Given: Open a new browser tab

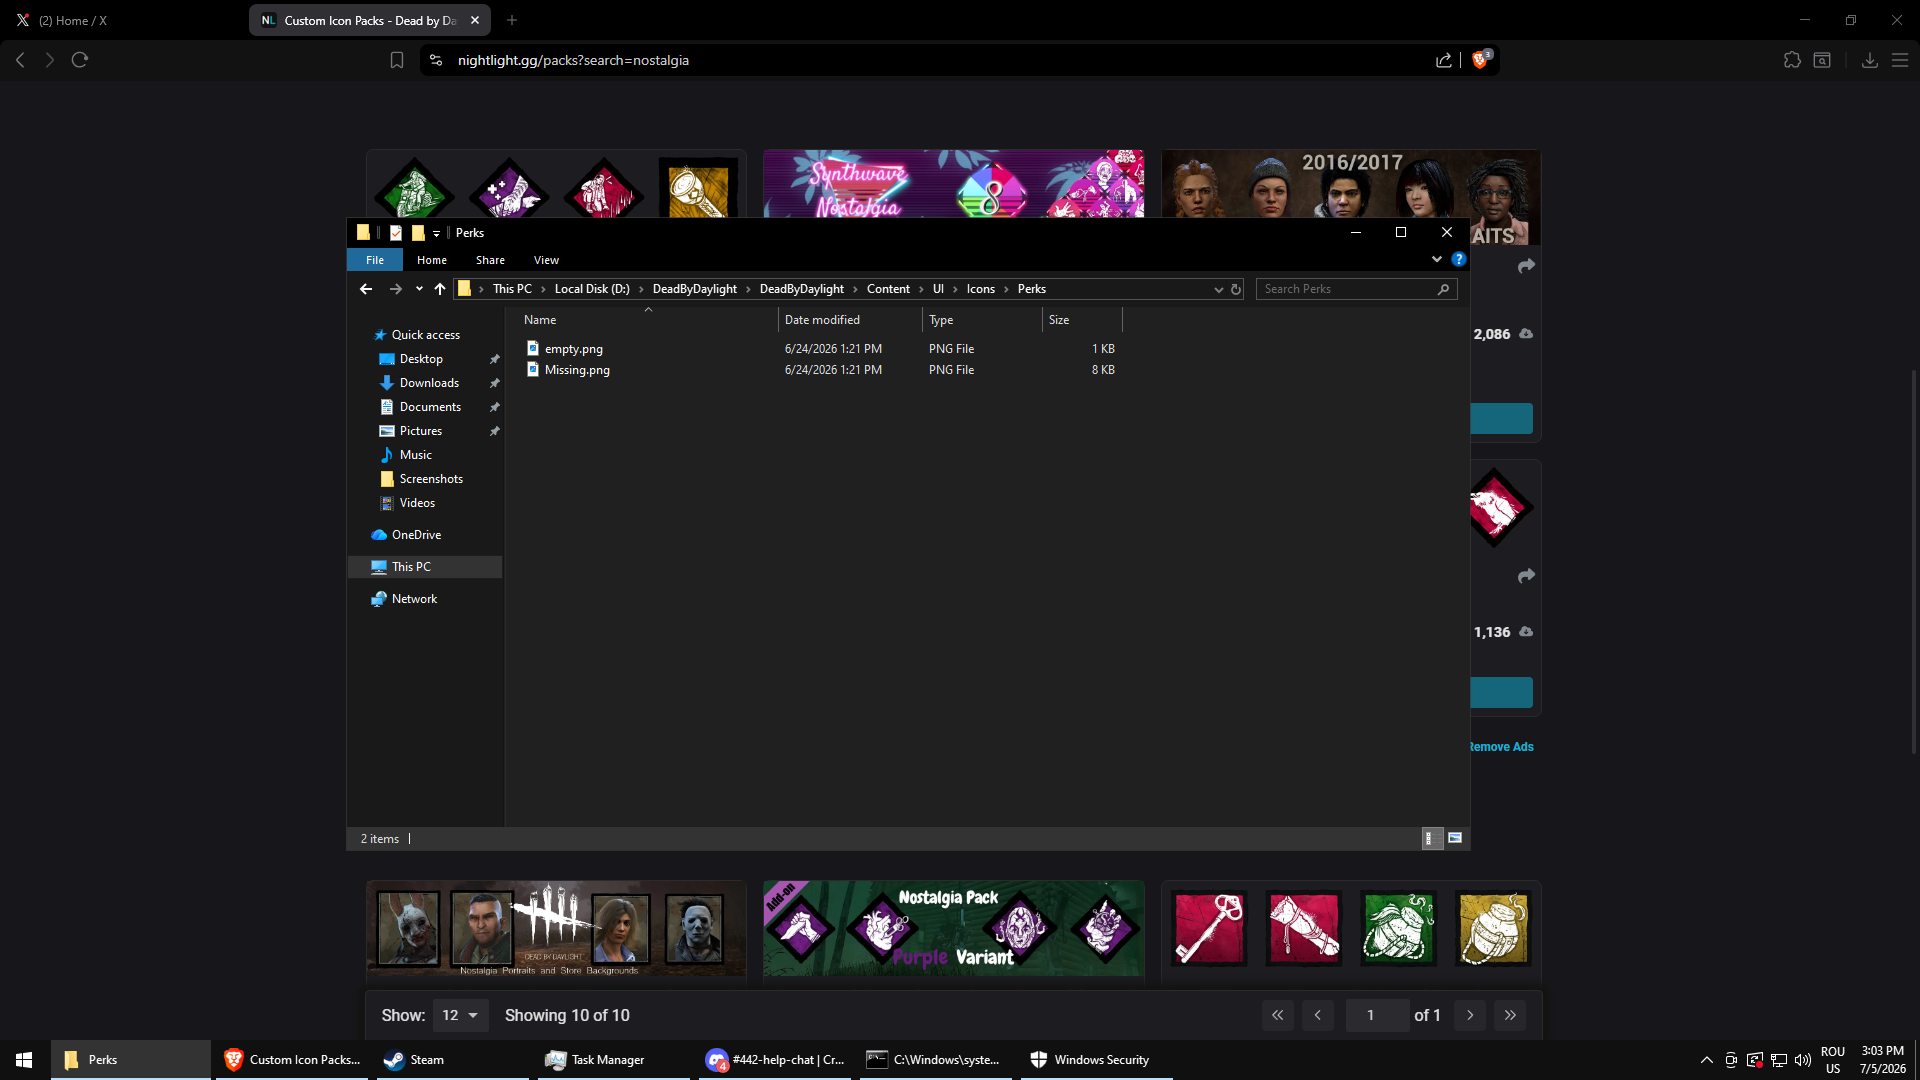Looking at the screenshot, I should [x=512, y=20].
